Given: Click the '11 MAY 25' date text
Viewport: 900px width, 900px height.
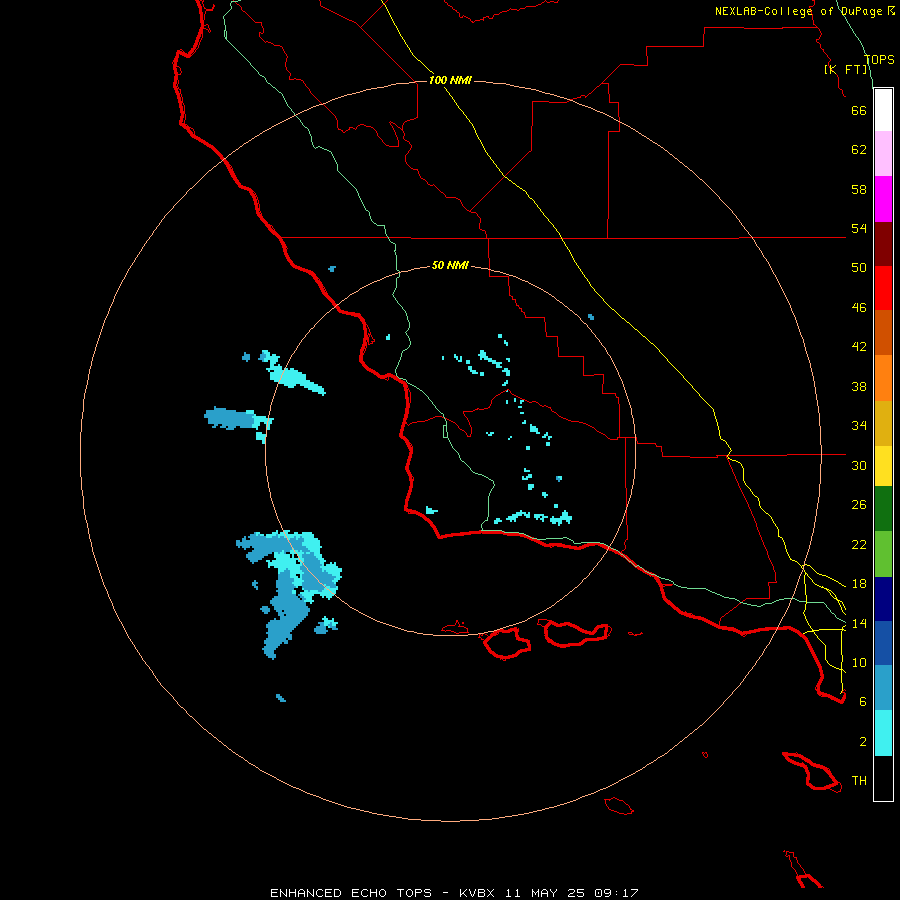Looking at the screenshot, I should (545, 893).
